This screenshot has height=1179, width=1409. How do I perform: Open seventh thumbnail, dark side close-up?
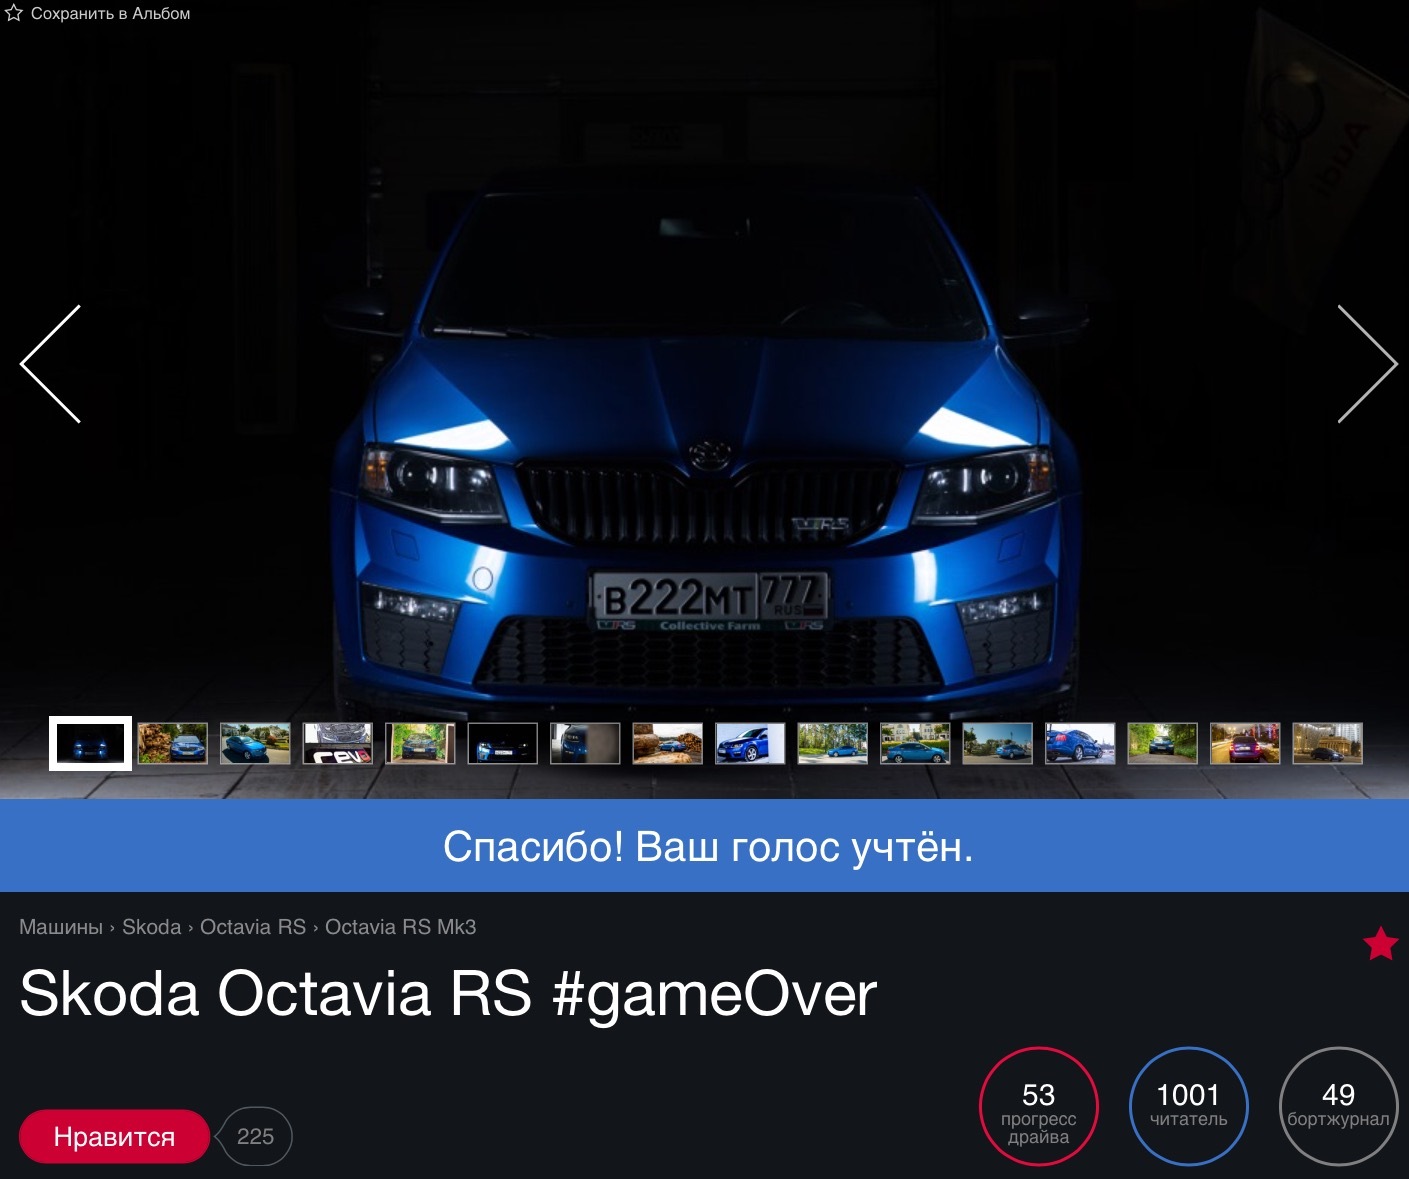(x=585, y=743)
